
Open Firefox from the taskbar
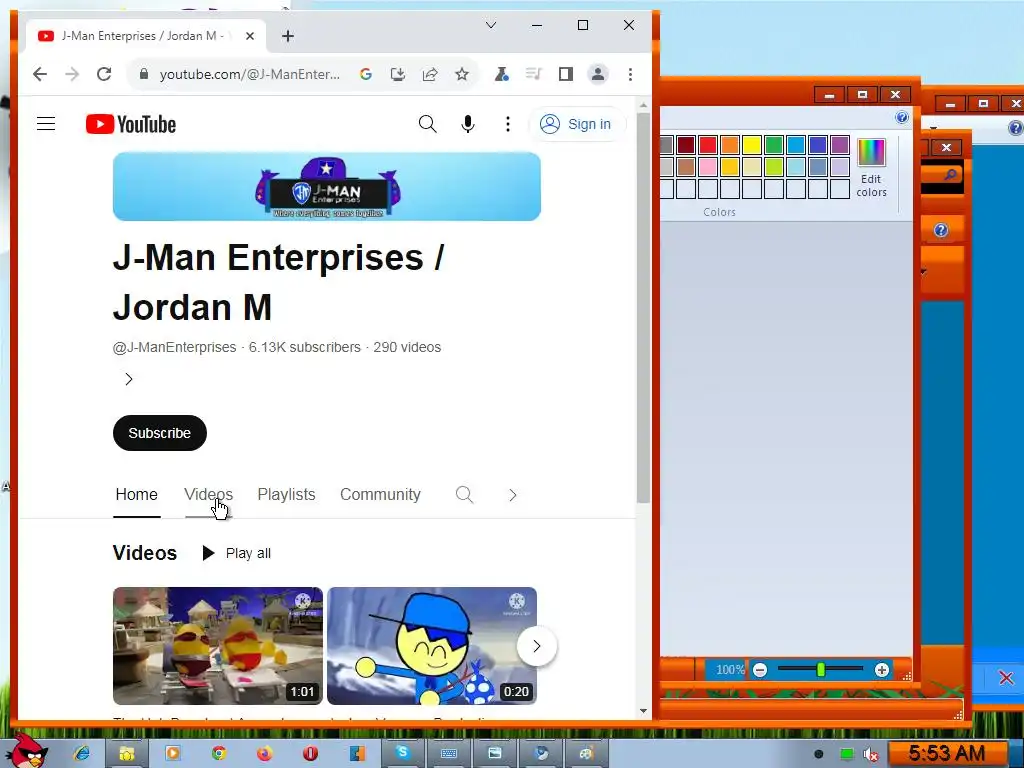point(264,754)
